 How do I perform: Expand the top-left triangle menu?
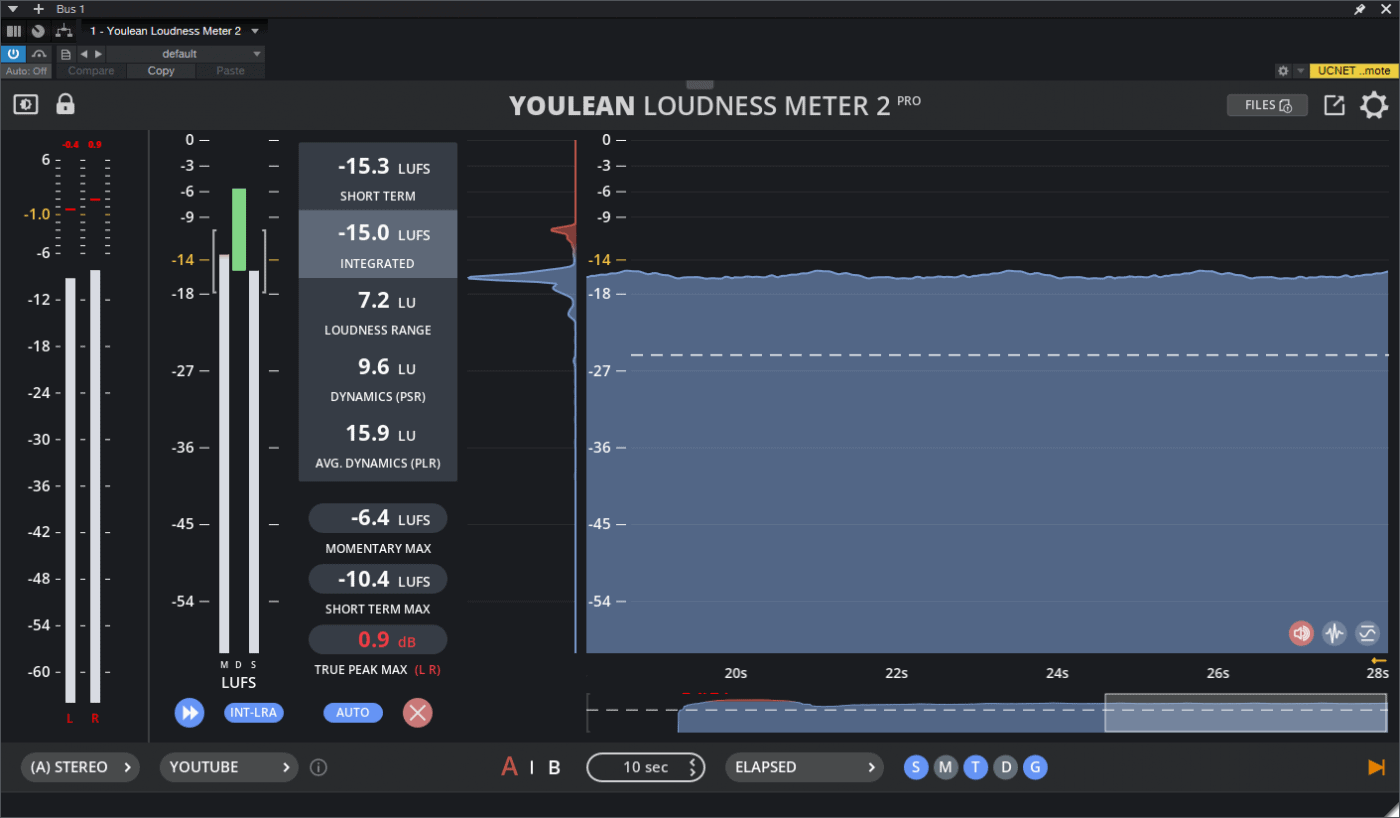[x=13, y=9]
